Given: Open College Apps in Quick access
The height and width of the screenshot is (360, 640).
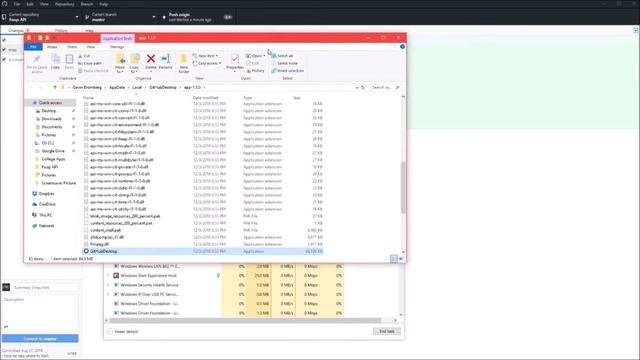Looking at the screenshot, I should pos(53,159).
